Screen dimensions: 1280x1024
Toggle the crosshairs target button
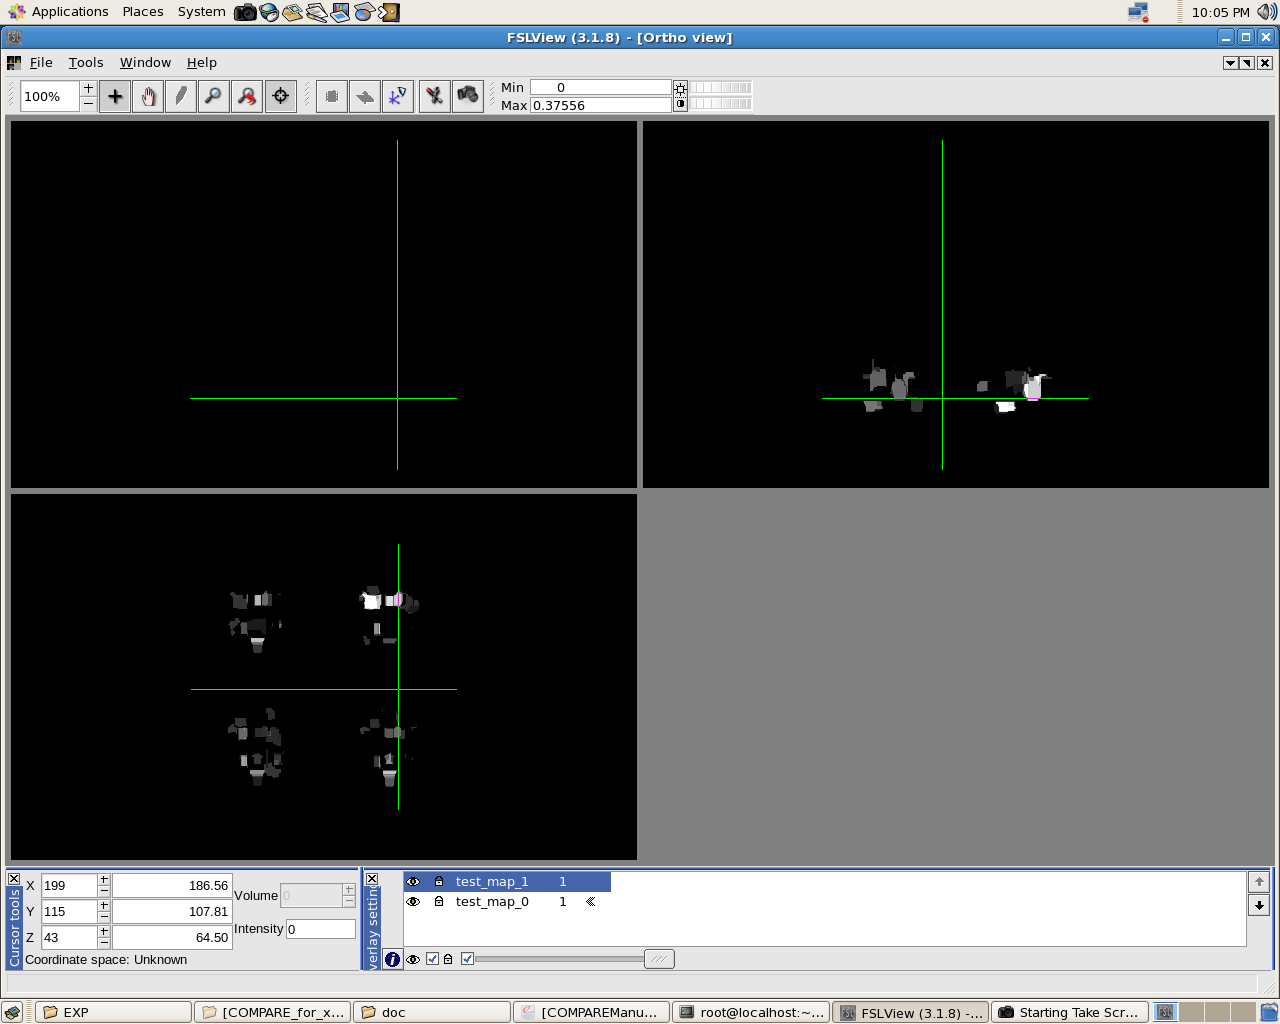(x=281, y=97)
